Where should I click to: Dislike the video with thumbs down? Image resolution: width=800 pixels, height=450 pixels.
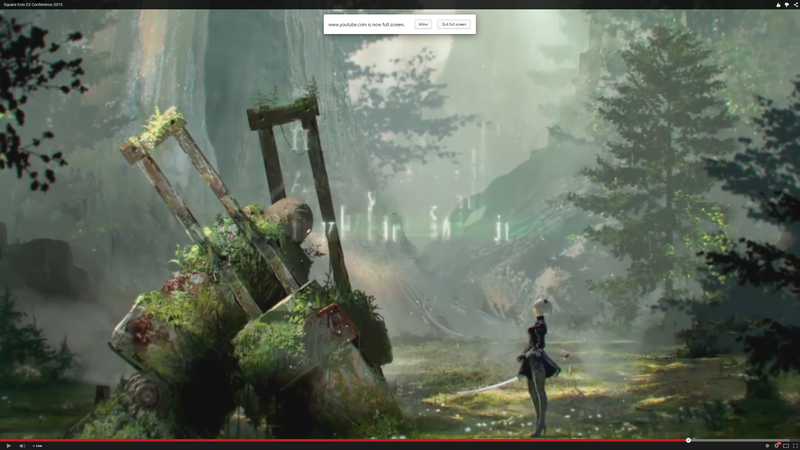[787, 5]
